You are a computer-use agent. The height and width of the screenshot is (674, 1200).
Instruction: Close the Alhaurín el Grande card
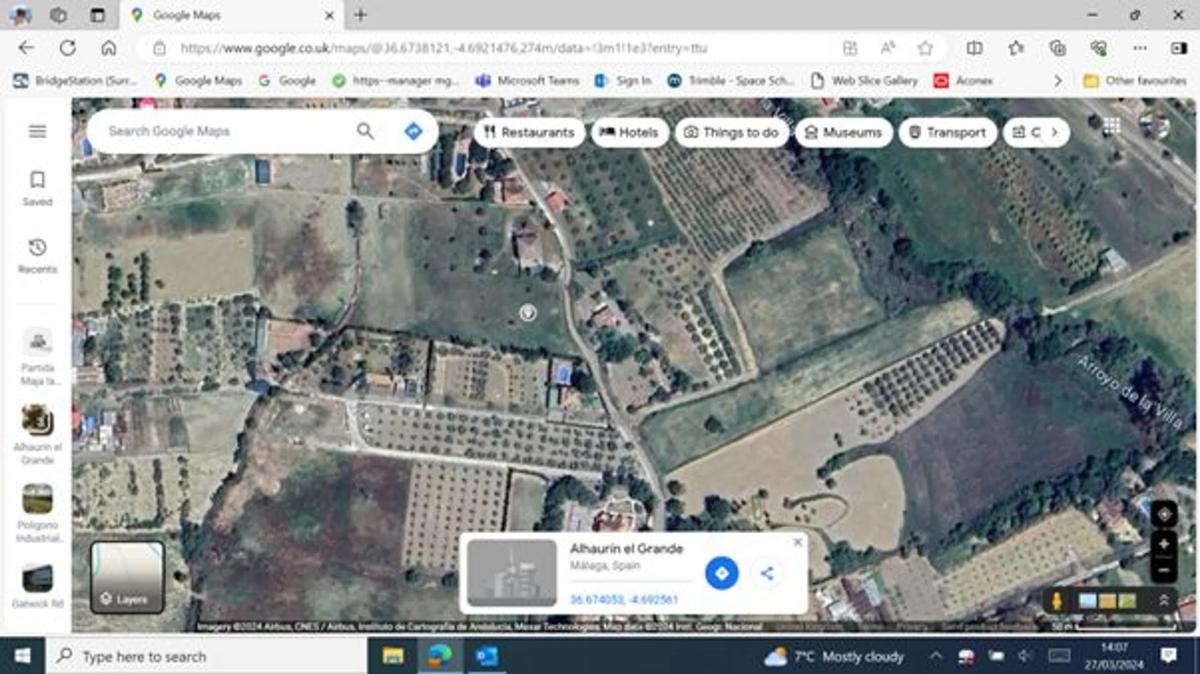[797, 542]
